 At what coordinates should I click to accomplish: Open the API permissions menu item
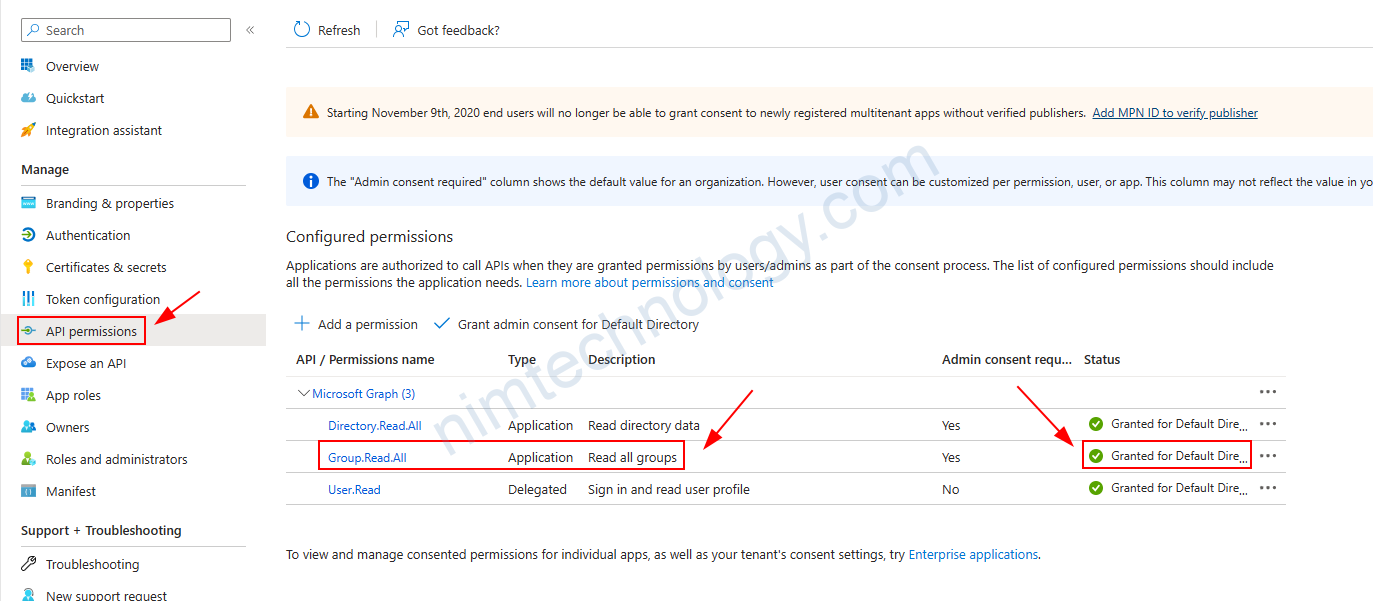[90, 331]
